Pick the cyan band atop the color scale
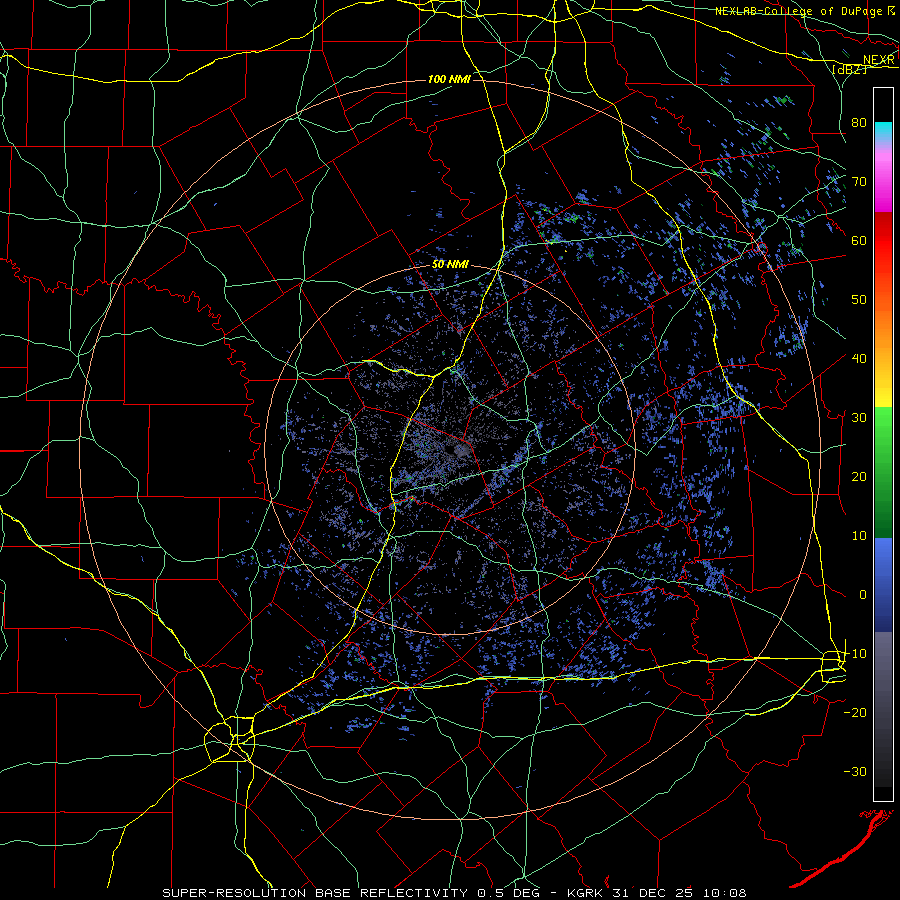 tap(883, 129)
